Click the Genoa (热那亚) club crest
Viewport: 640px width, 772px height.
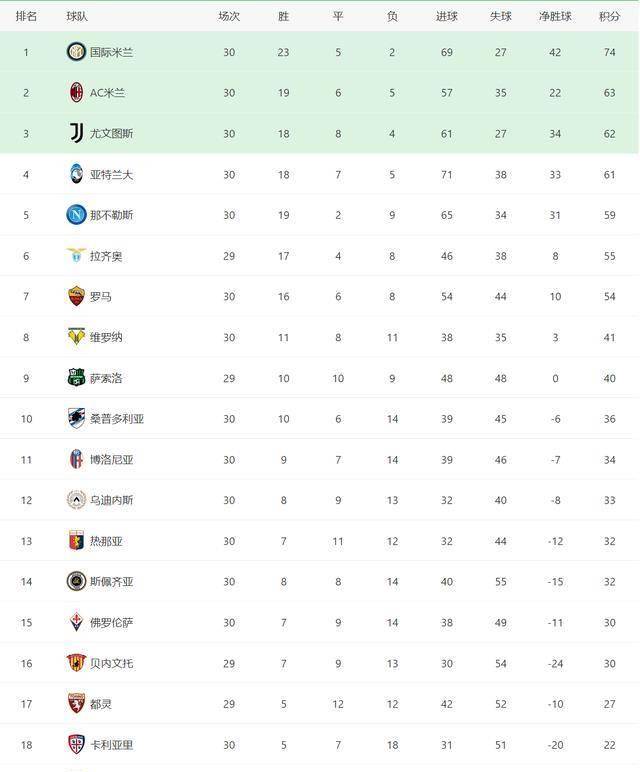tap(76, 541)
